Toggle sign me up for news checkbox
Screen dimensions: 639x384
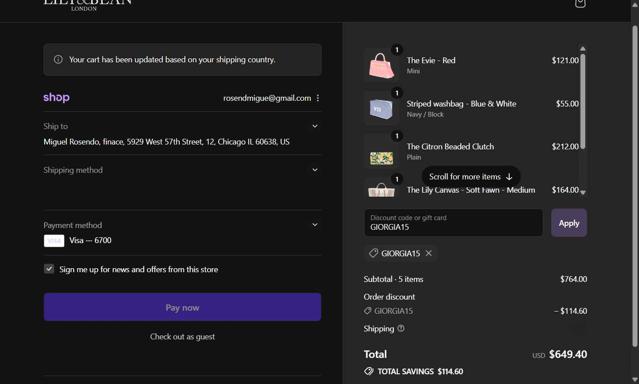(x=49, y=269)
